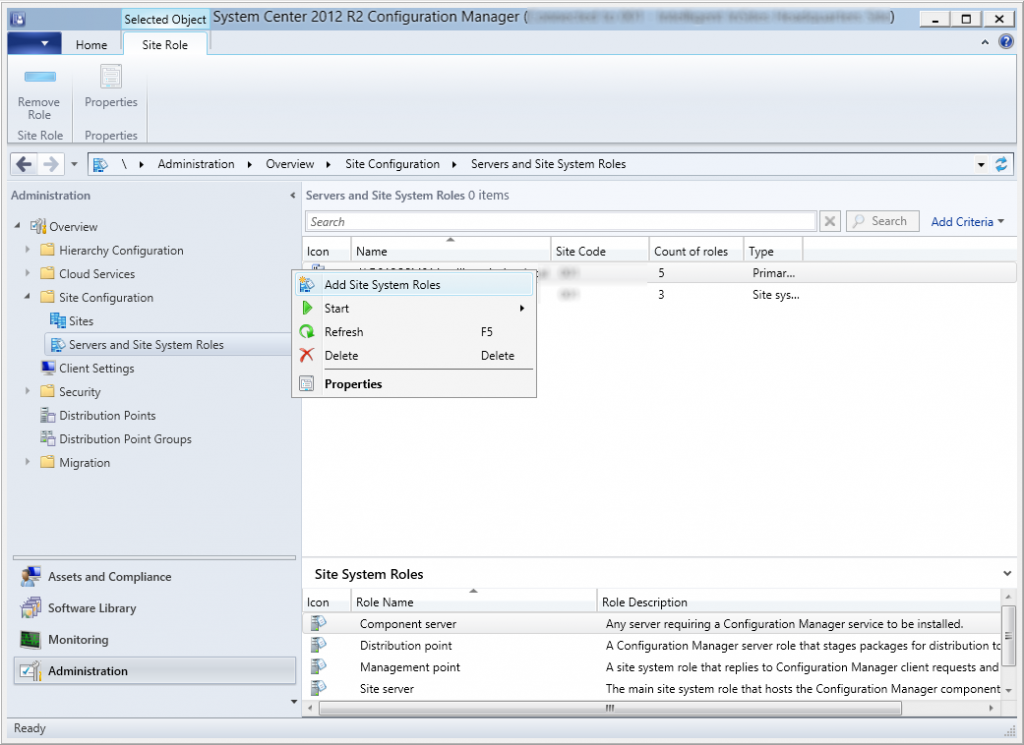Click the Search button
The width and height of the screenshot is (1024, 745).
click(x=882, y=220)
